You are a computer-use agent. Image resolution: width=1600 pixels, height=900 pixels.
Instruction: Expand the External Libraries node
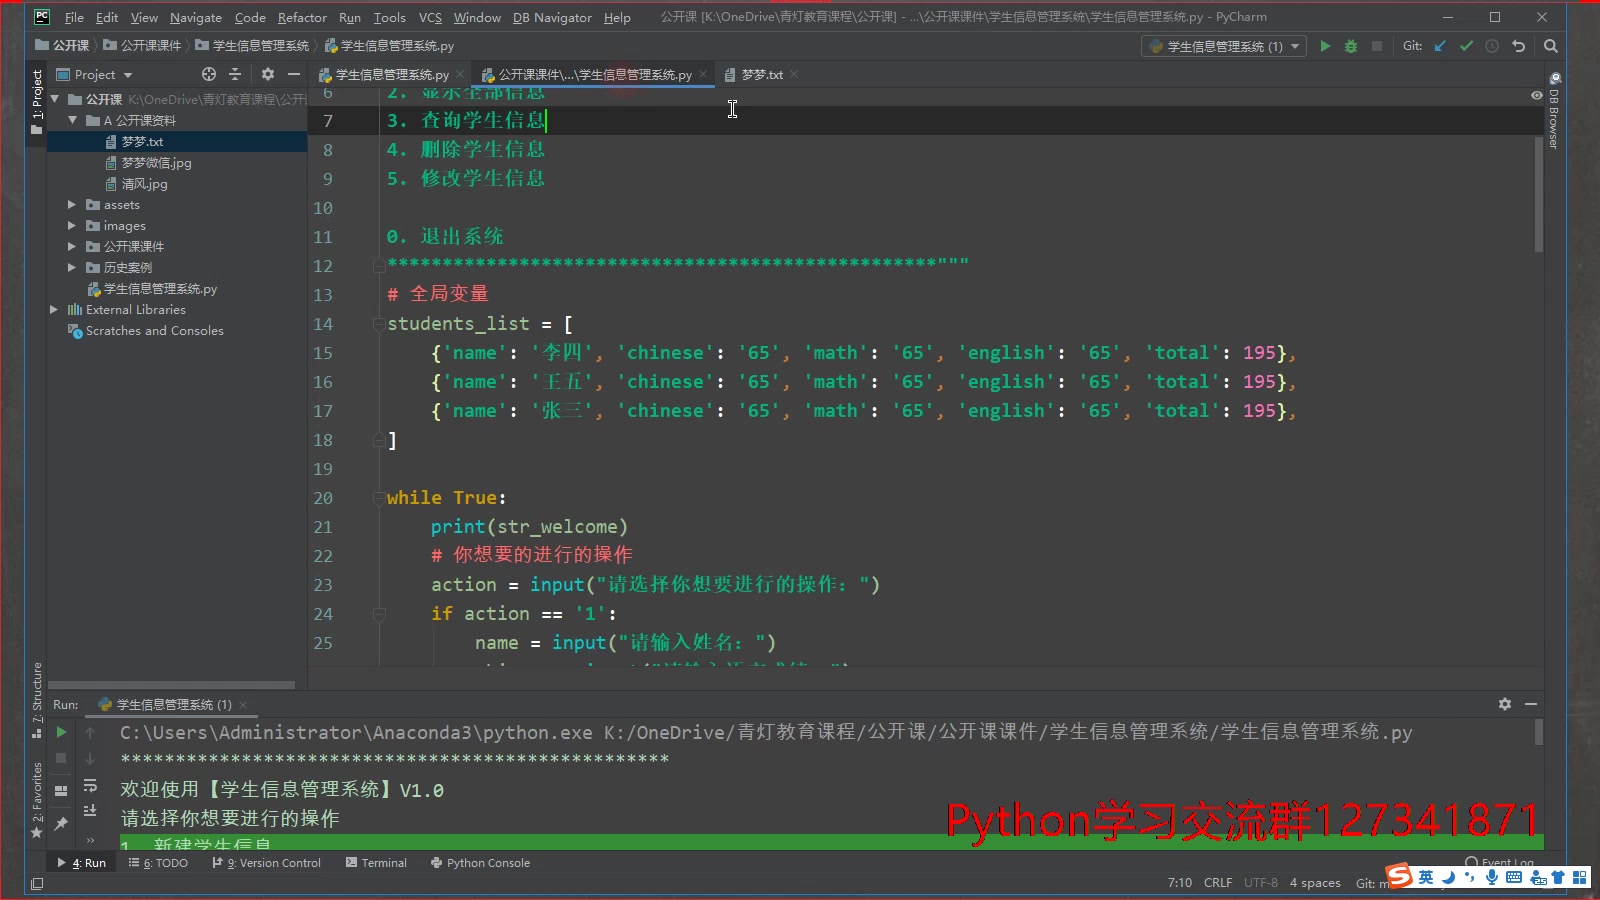[x=54, y=309]
